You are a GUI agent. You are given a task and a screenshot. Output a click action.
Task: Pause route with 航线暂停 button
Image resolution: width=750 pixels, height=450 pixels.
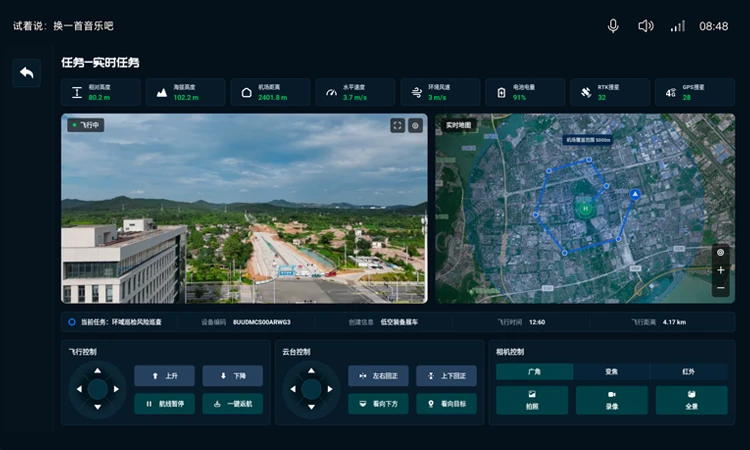pyautogui.click(x=165, y=404)
